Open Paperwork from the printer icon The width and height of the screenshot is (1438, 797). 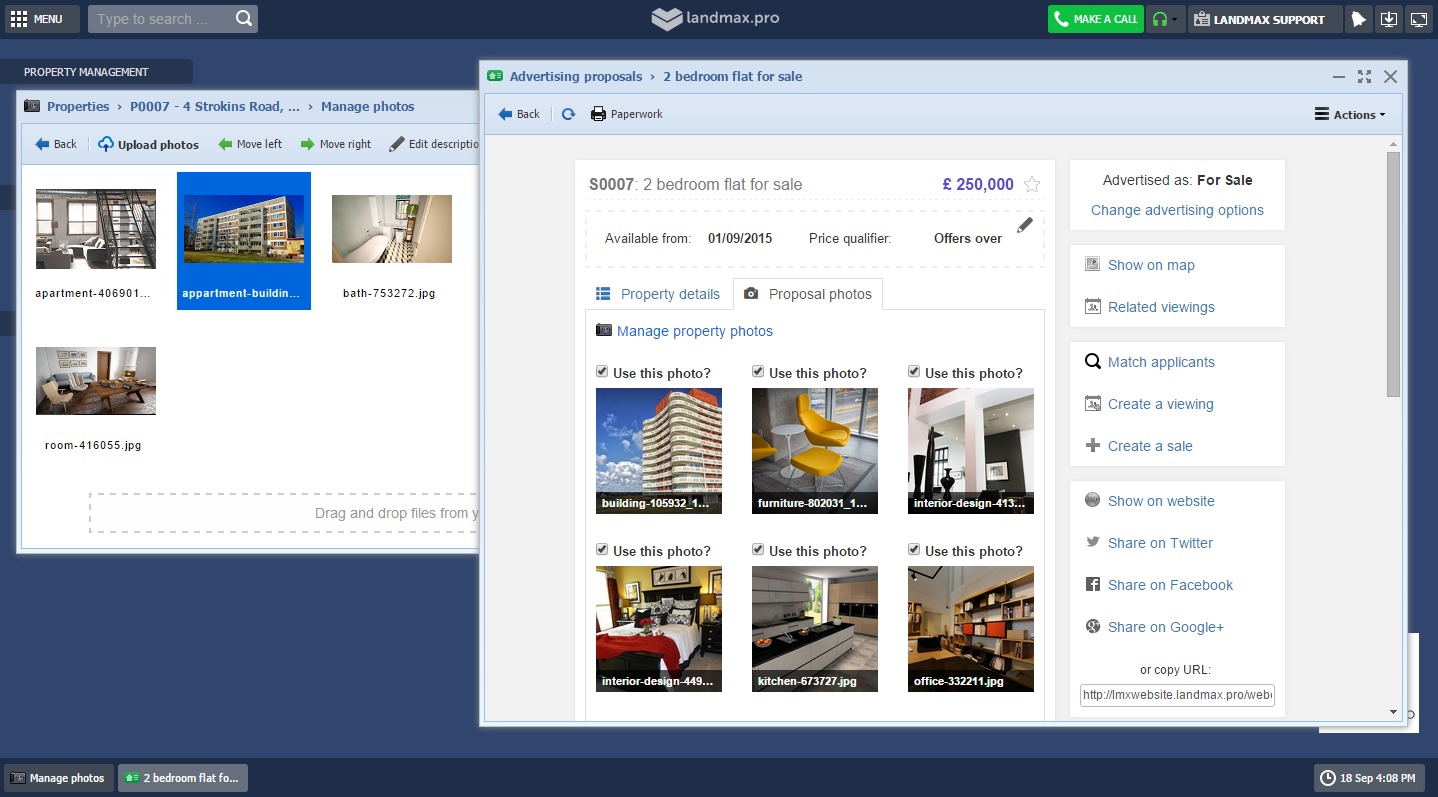(x=598, y=114)
